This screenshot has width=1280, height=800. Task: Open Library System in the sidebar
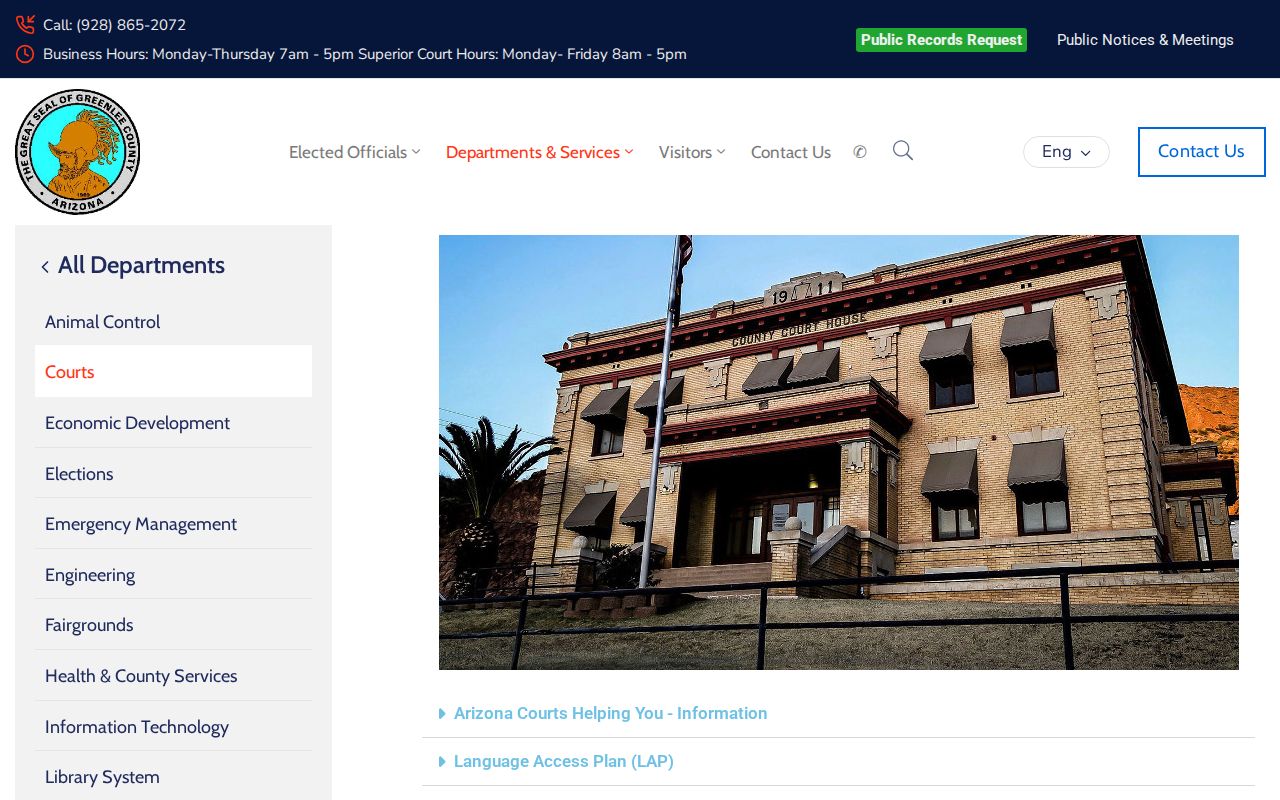[173, 776]
